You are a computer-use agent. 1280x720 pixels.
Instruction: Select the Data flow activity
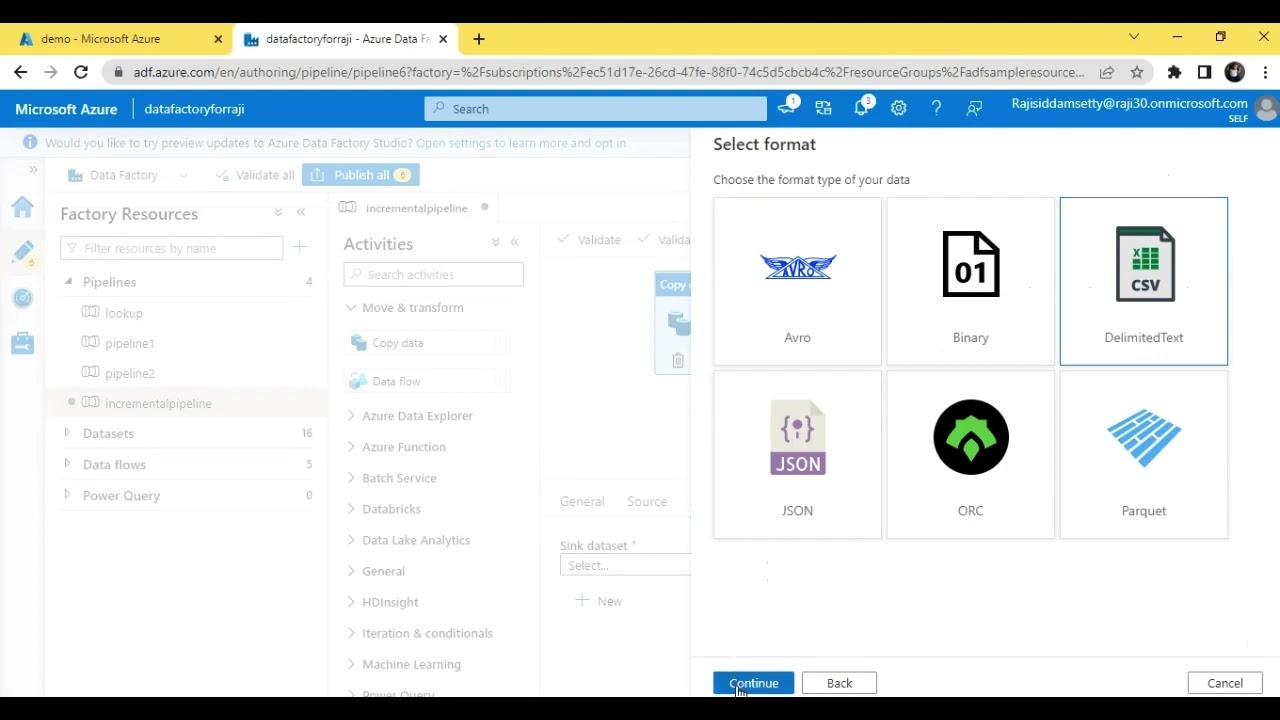coord(429,381)
